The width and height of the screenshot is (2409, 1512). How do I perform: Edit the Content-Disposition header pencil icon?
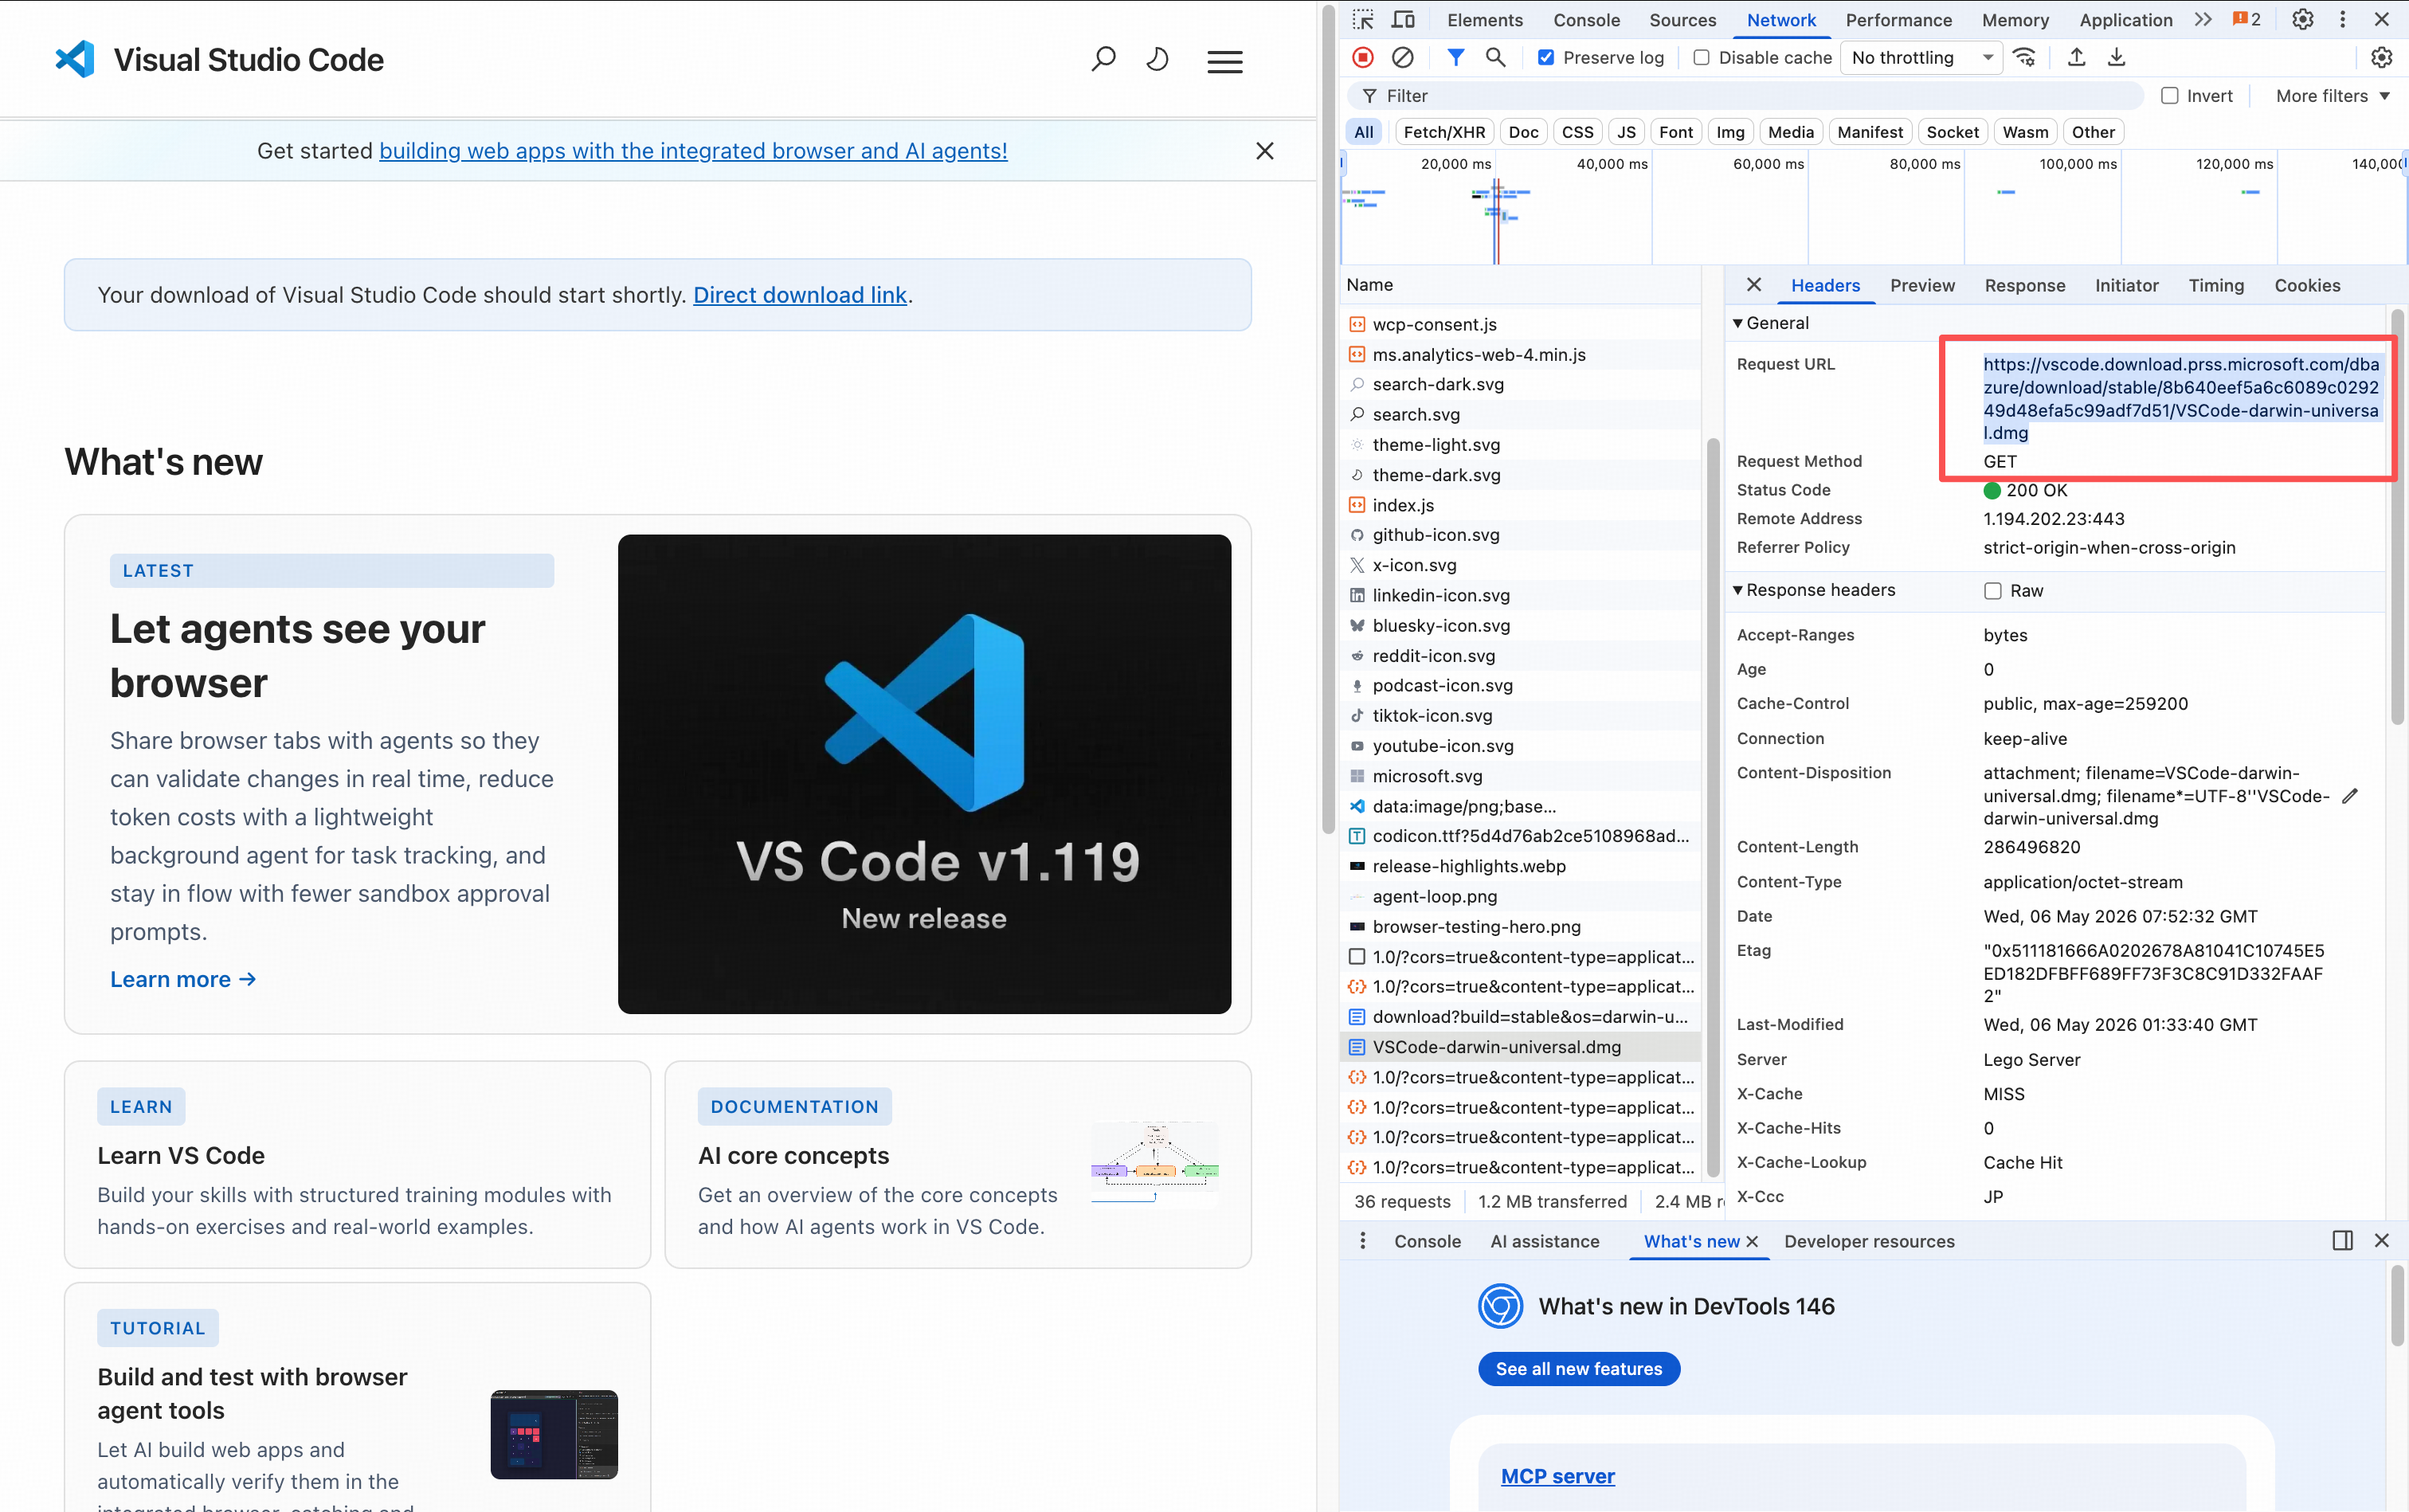(2350, 796)
